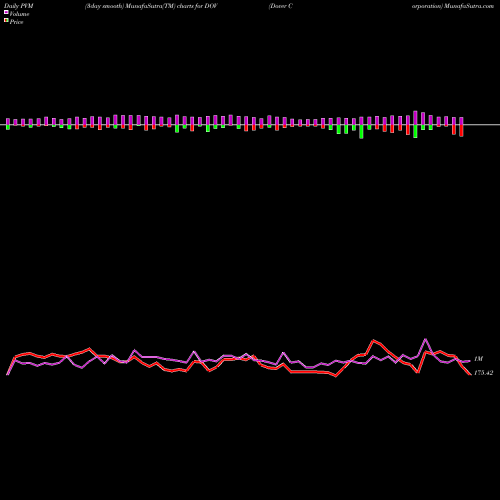Viewport: 500px width, 500px height.
Task: Click the '175.42' price value label
Action: [x=483, y=373]
